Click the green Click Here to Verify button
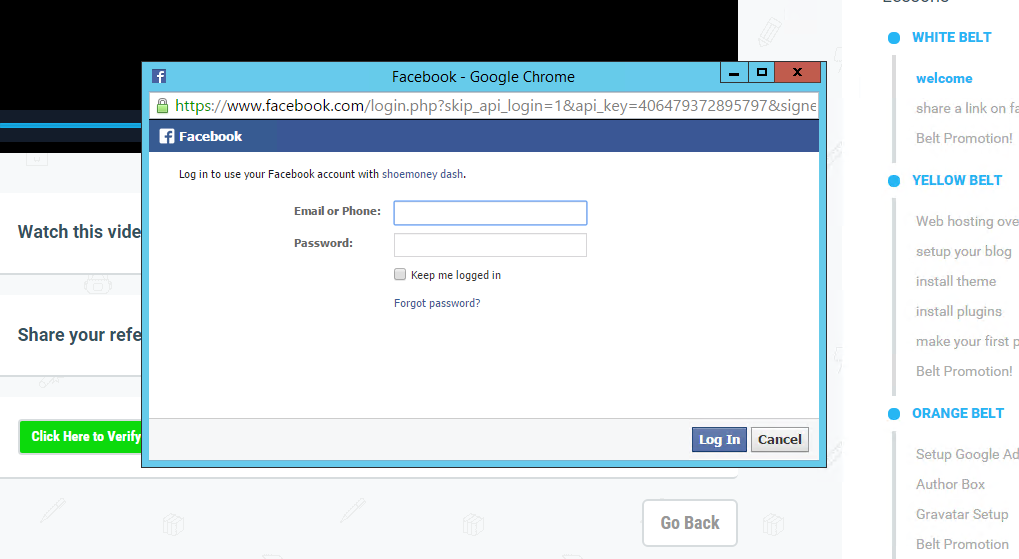 (81, 436)
